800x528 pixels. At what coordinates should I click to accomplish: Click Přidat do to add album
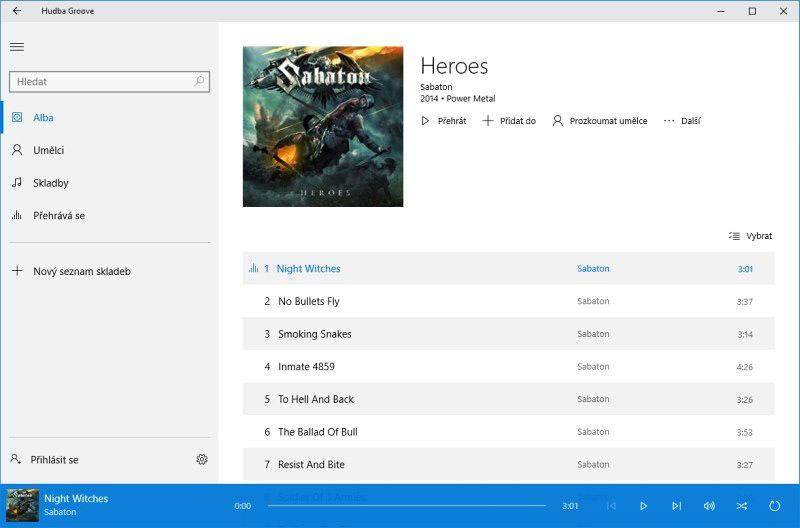pyautogui.click(x=509, y=121)
